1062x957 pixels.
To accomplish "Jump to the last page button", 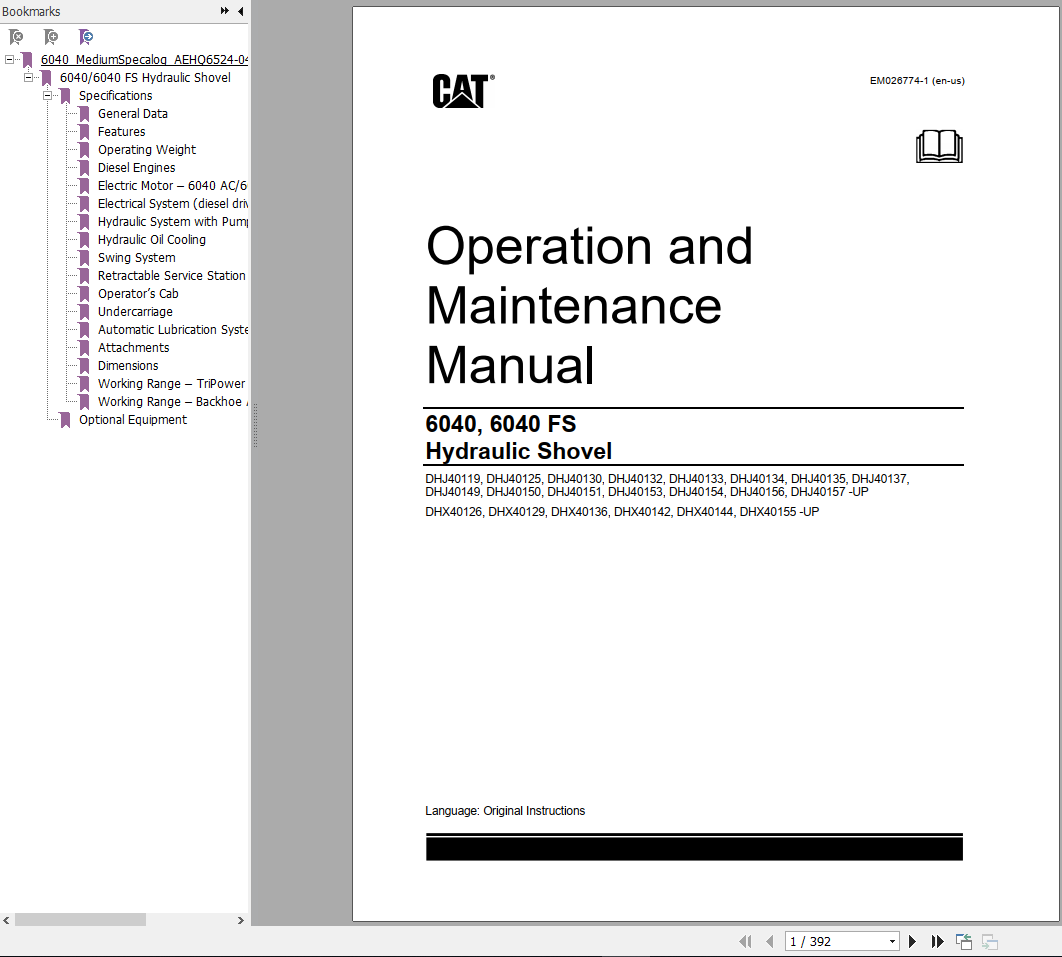I will pyautogui.click(x=937, y=941).
